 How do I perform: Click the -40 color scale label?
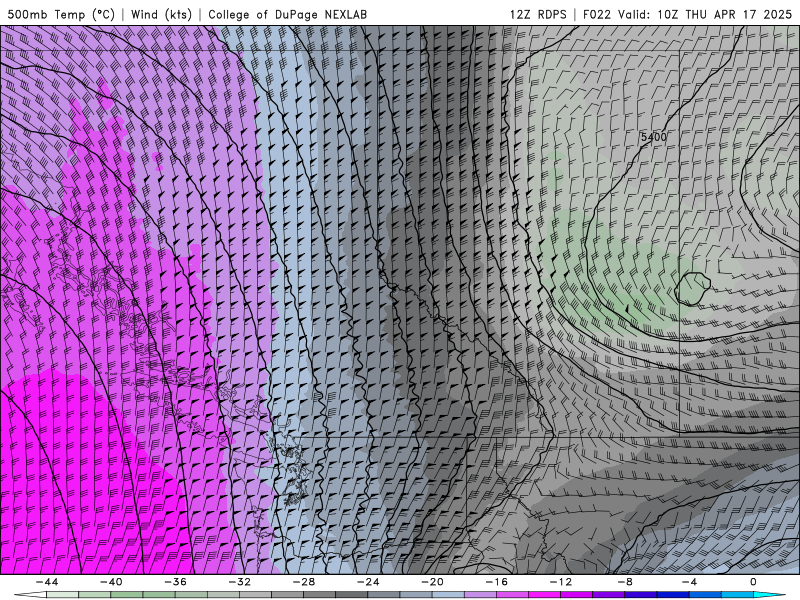pyautogui.click(x=111, y=582)
